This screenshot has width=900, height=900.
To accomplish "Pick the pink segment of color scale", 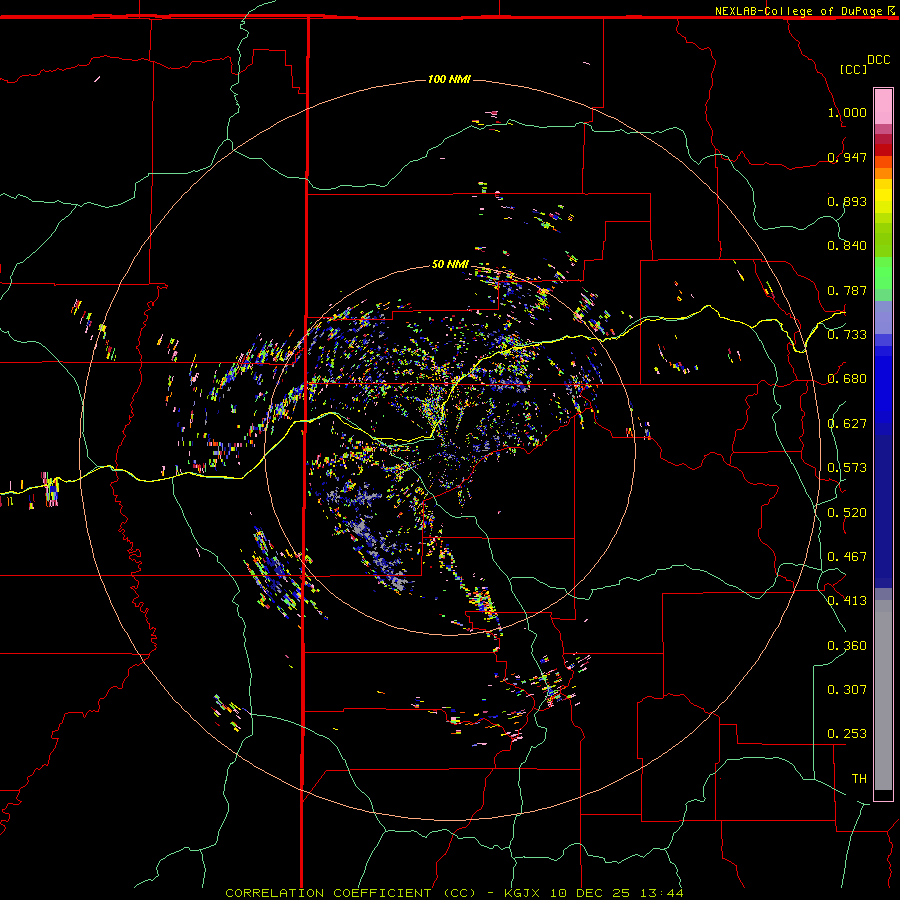I will click(x=883, y=107).
